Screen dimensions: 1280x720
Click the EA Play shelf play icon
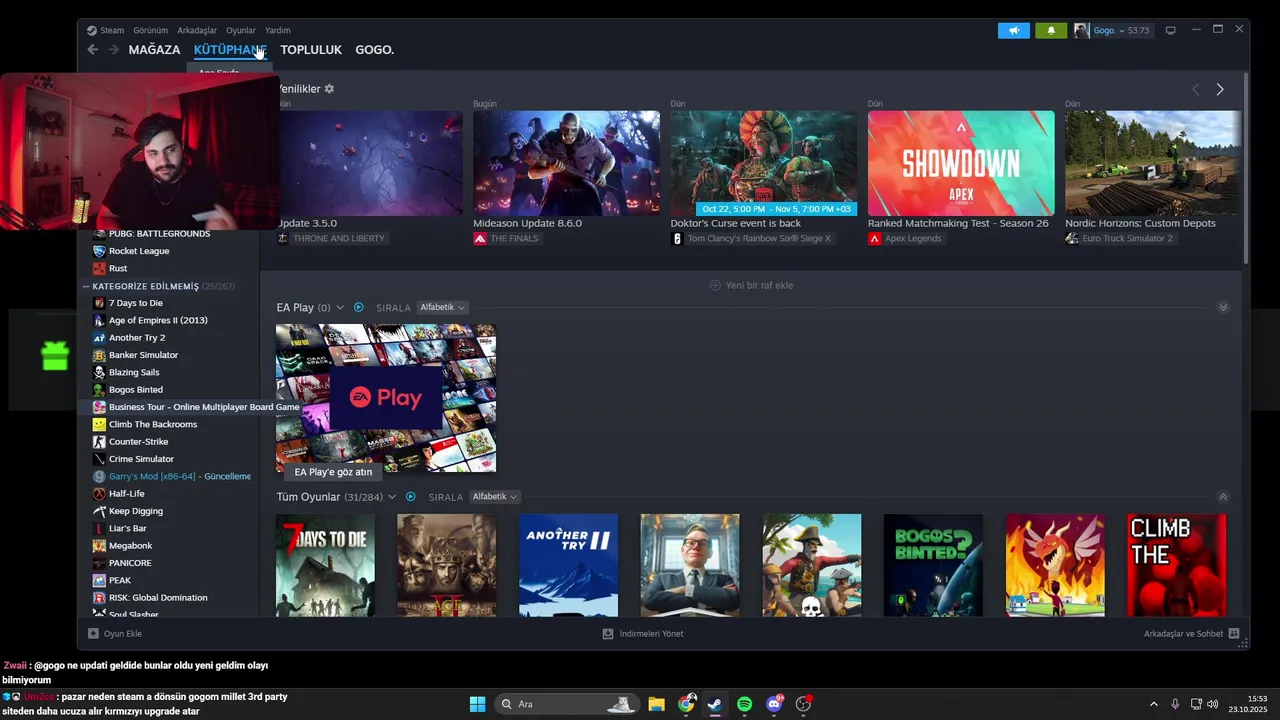pos(359,308)
